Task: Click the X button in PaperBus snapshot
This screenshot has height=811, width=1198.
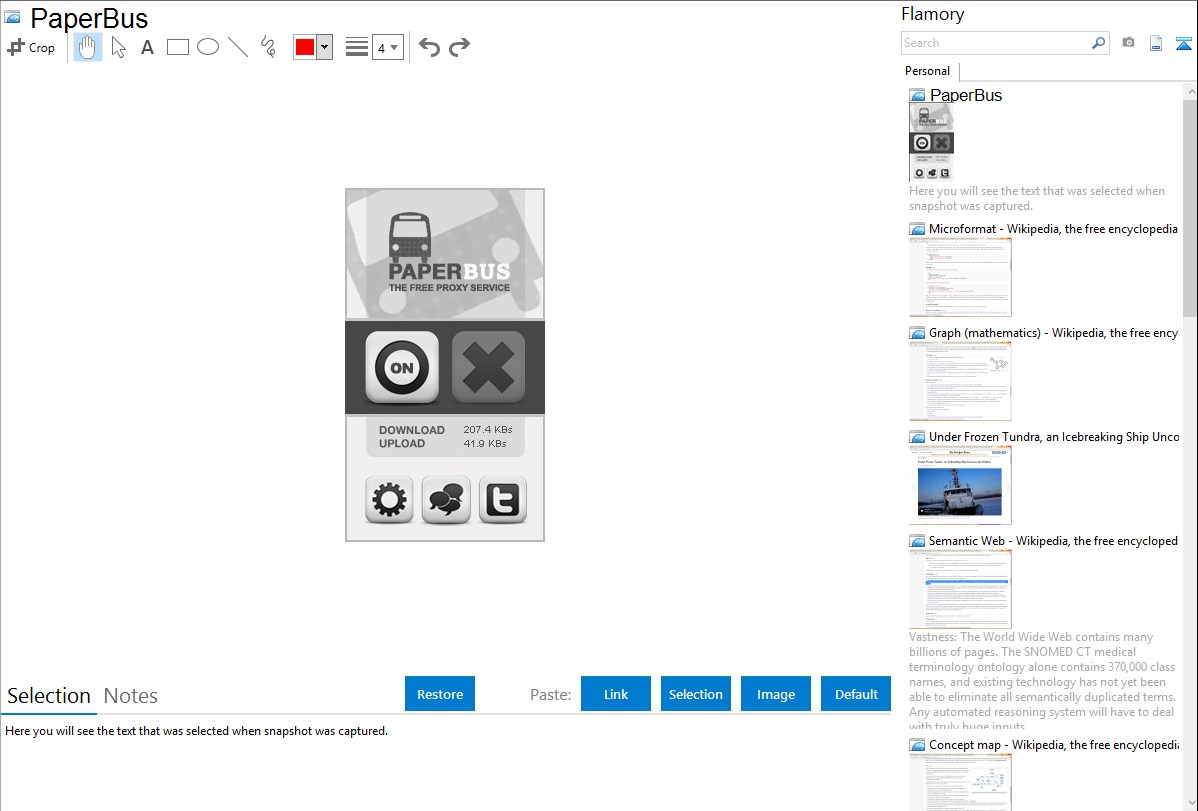Action: (x=488, y=368)
